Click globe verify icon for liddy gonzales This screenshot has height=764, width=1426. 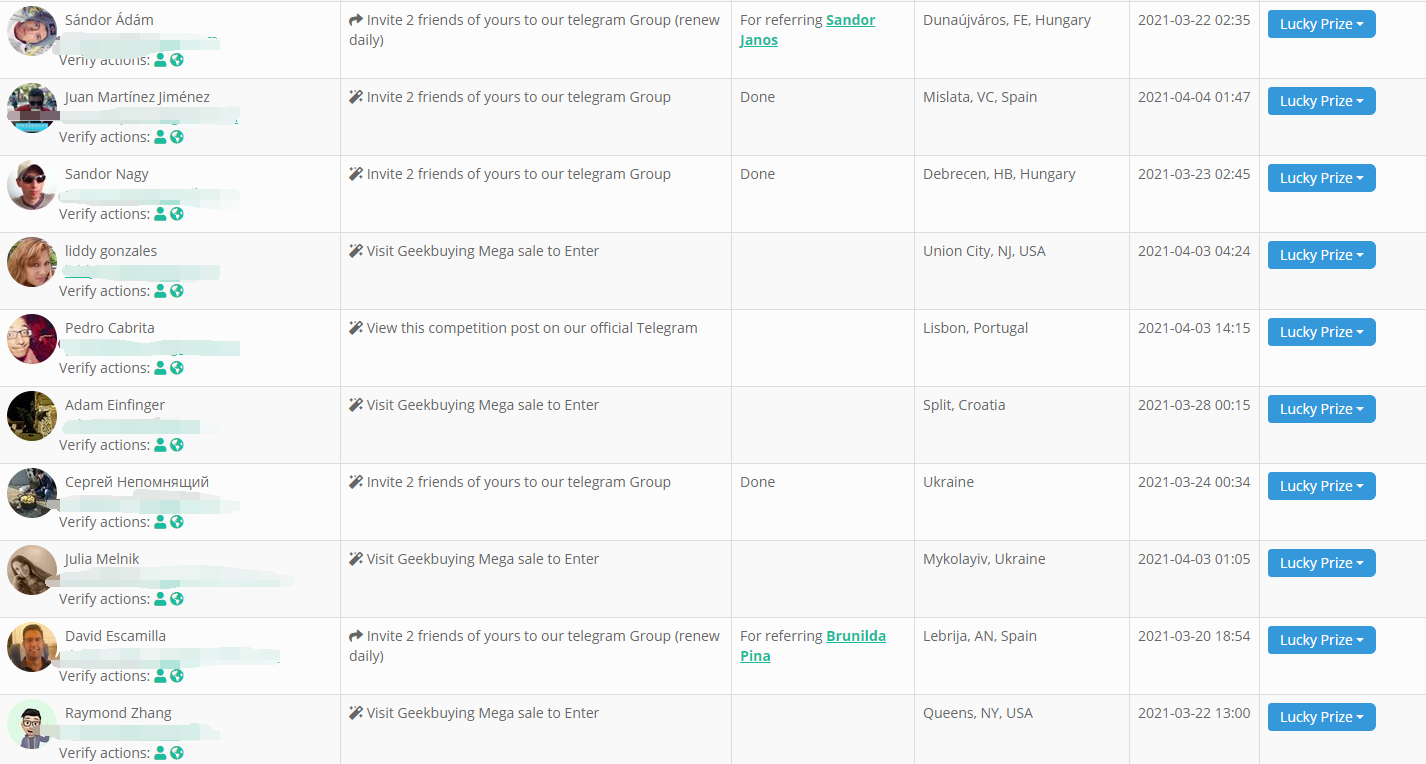(177, 291)
